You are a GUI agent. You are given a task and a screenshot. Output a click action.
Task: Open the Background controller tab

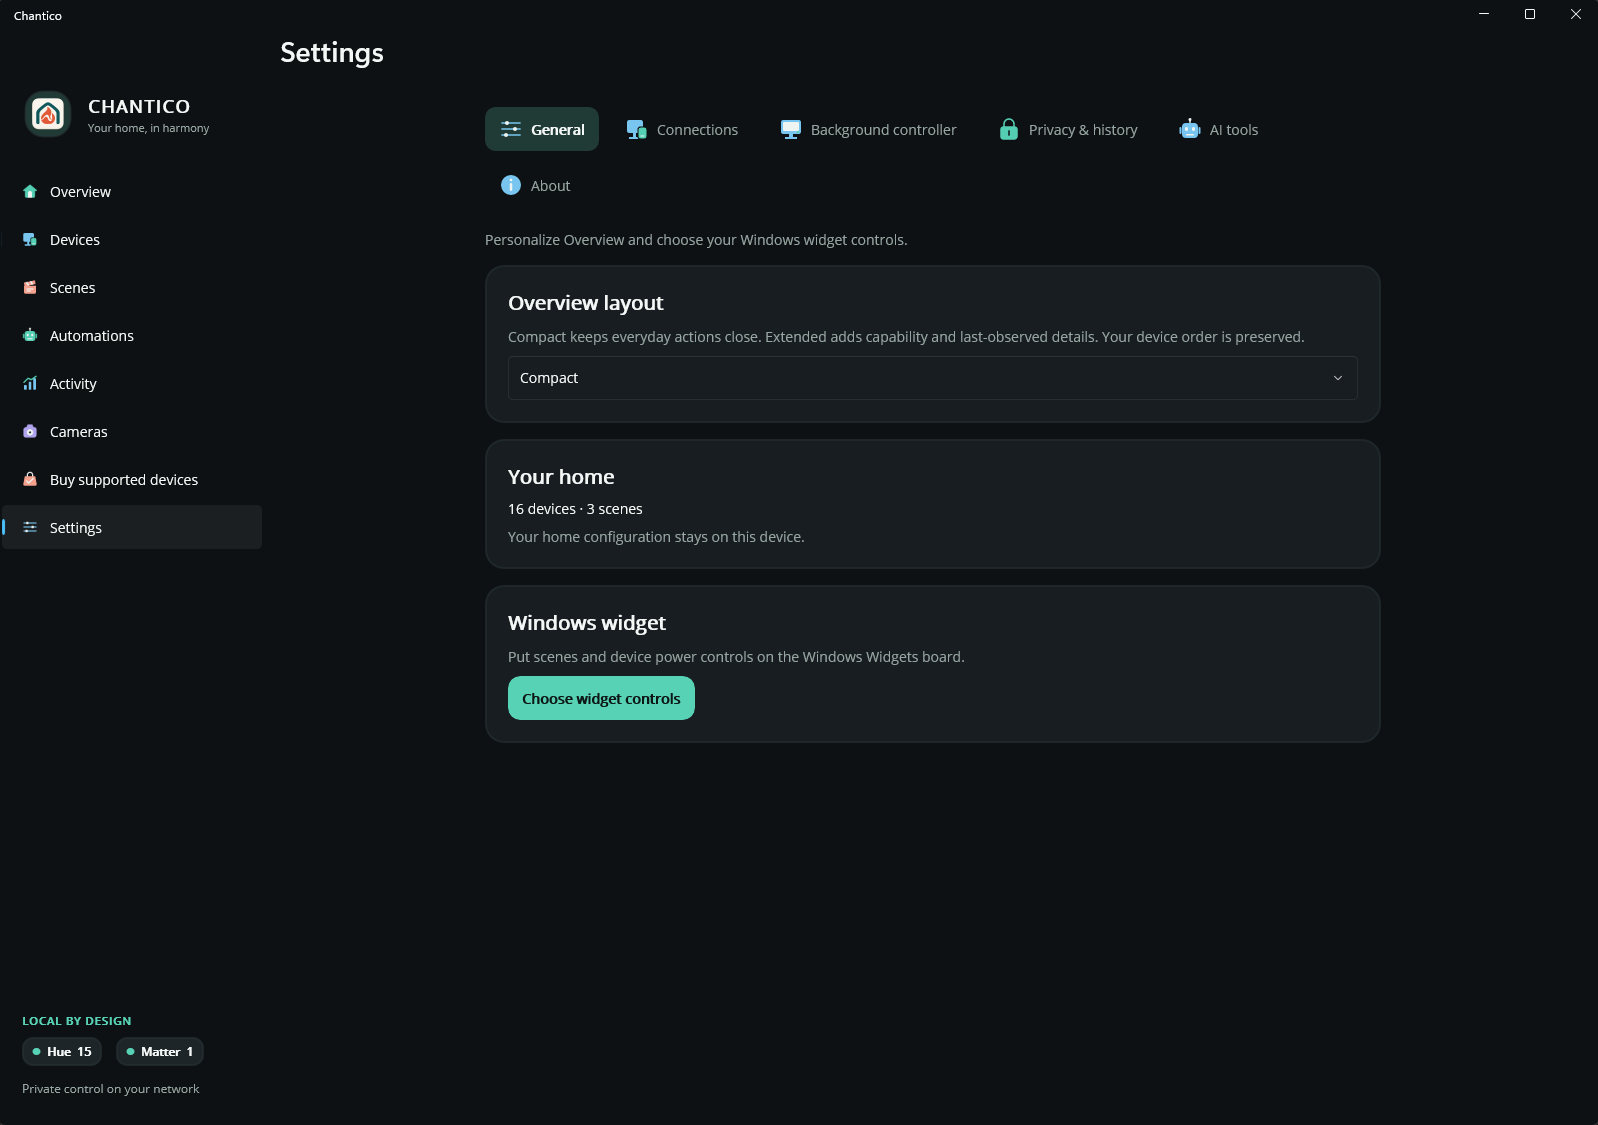pyautogui.click(x=869, y=129)
